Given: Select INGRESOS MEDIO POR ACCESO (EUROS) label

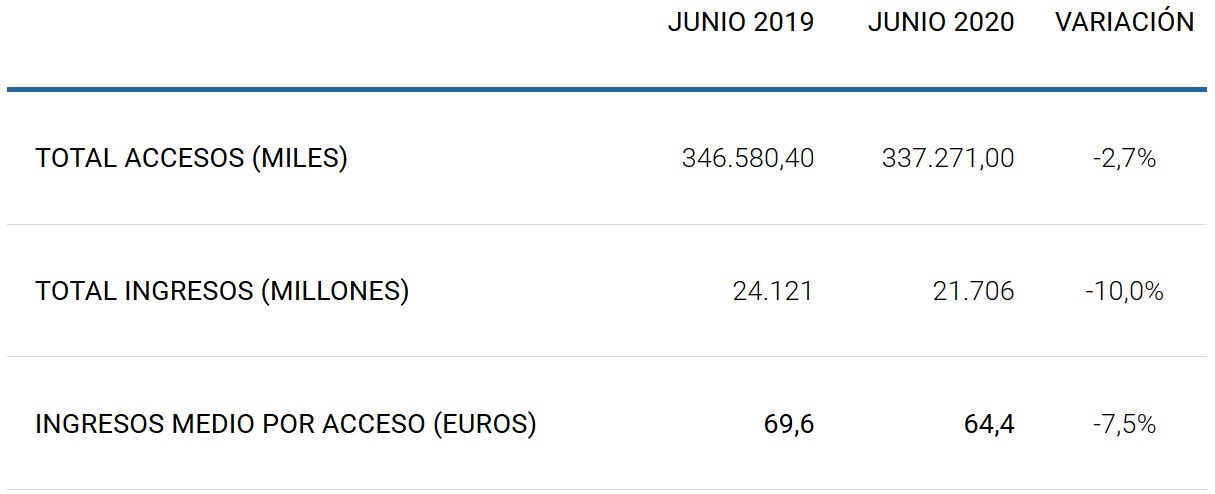Looking at the screenshot, I should (x=286, y=424).
